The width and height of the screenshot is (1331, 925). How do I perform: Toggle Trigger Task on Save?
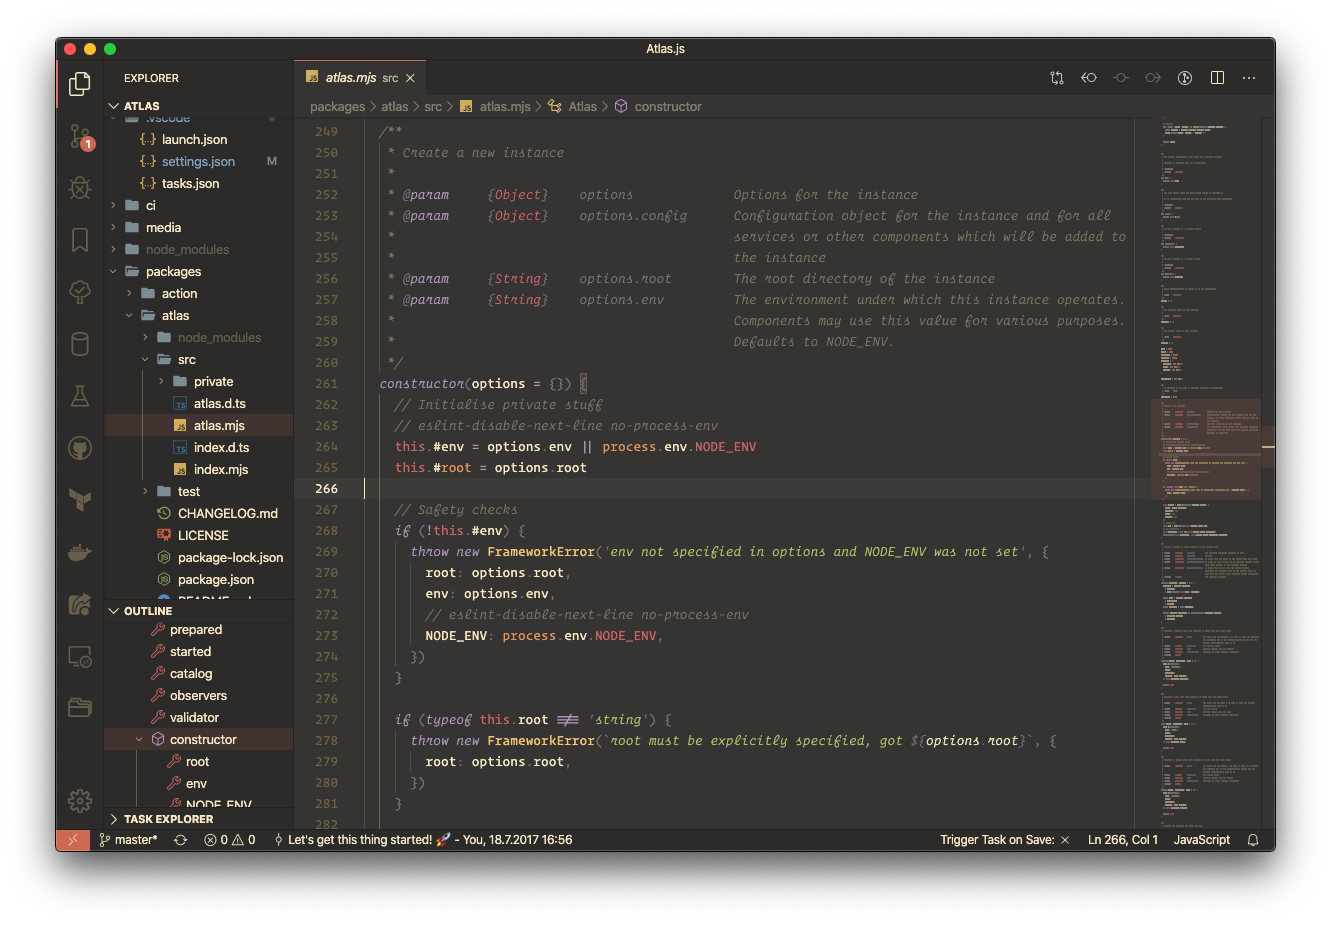[1005, 840]
